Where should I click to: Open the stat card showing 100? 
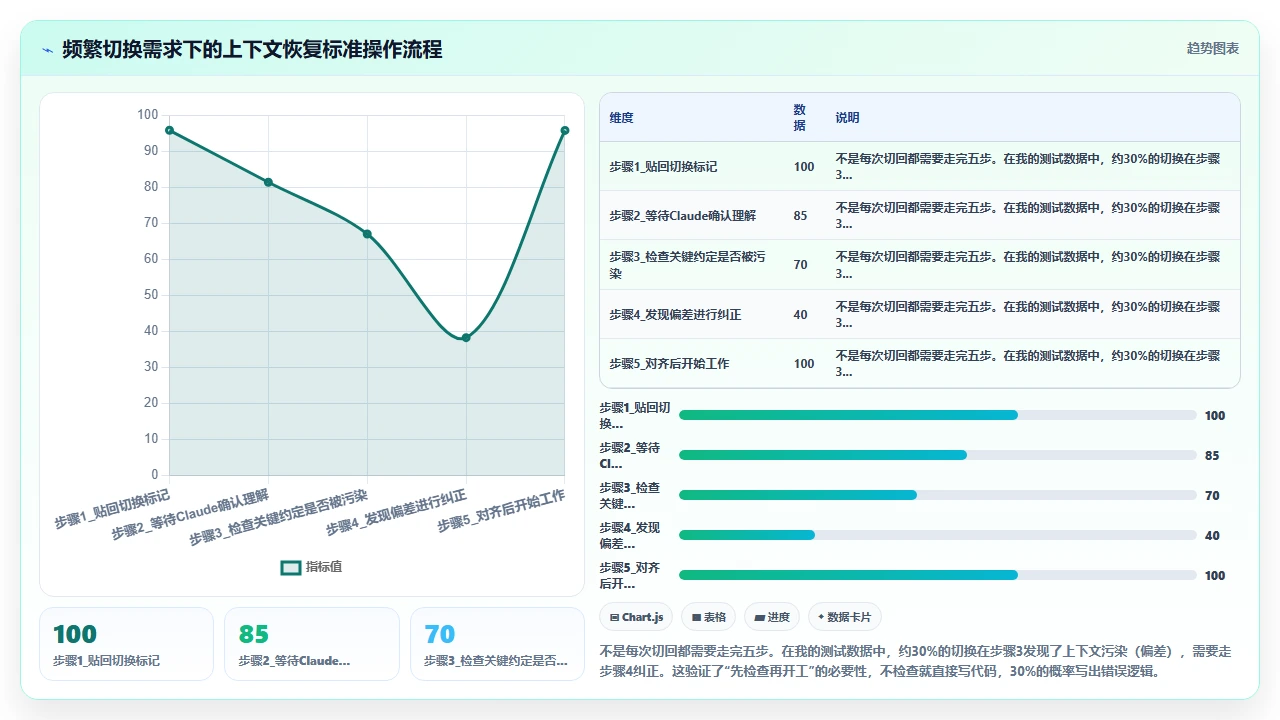point(126,644)
